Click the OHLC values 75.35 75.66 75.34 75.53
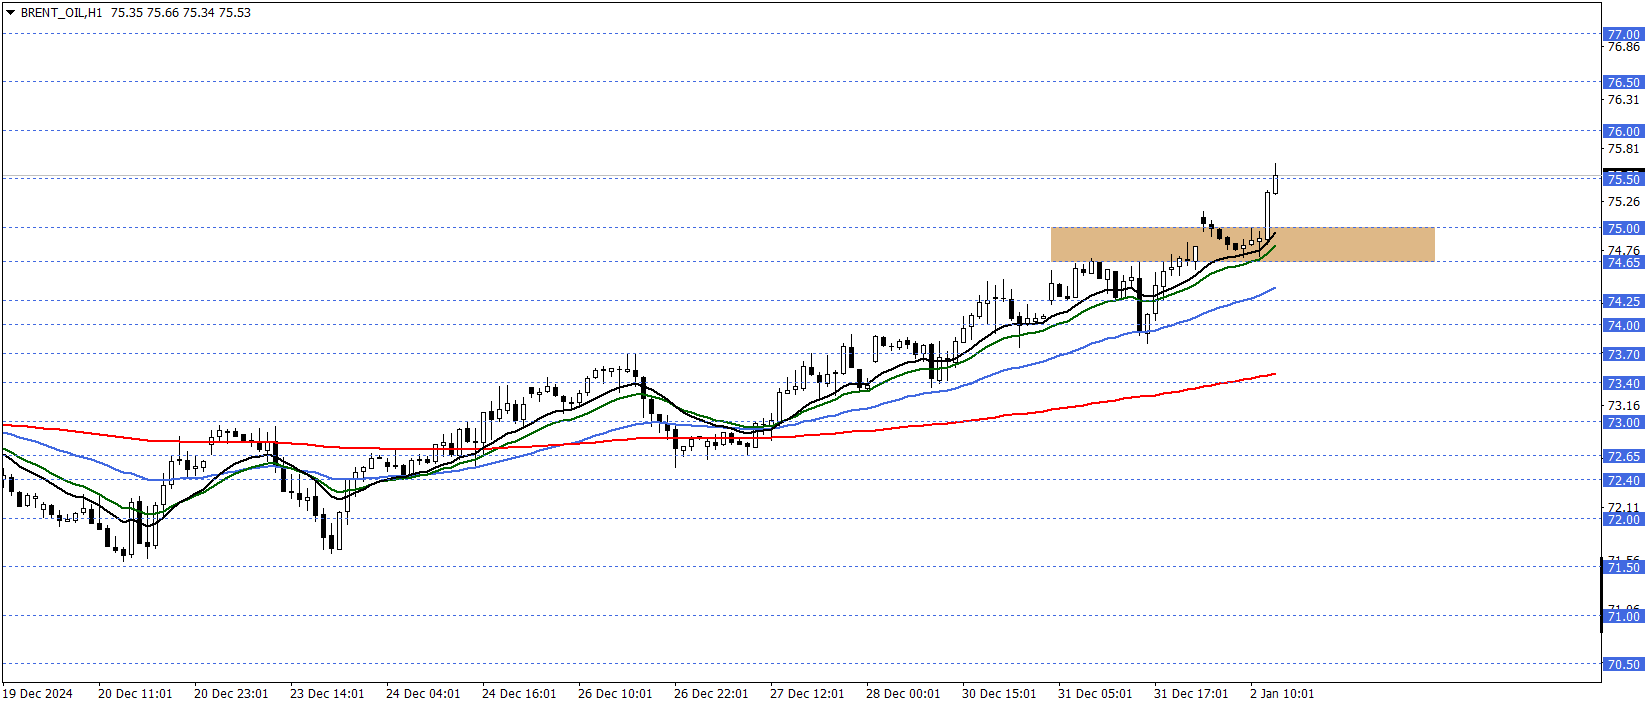This screenshot has width=1651, height=706. click(181, 13)
